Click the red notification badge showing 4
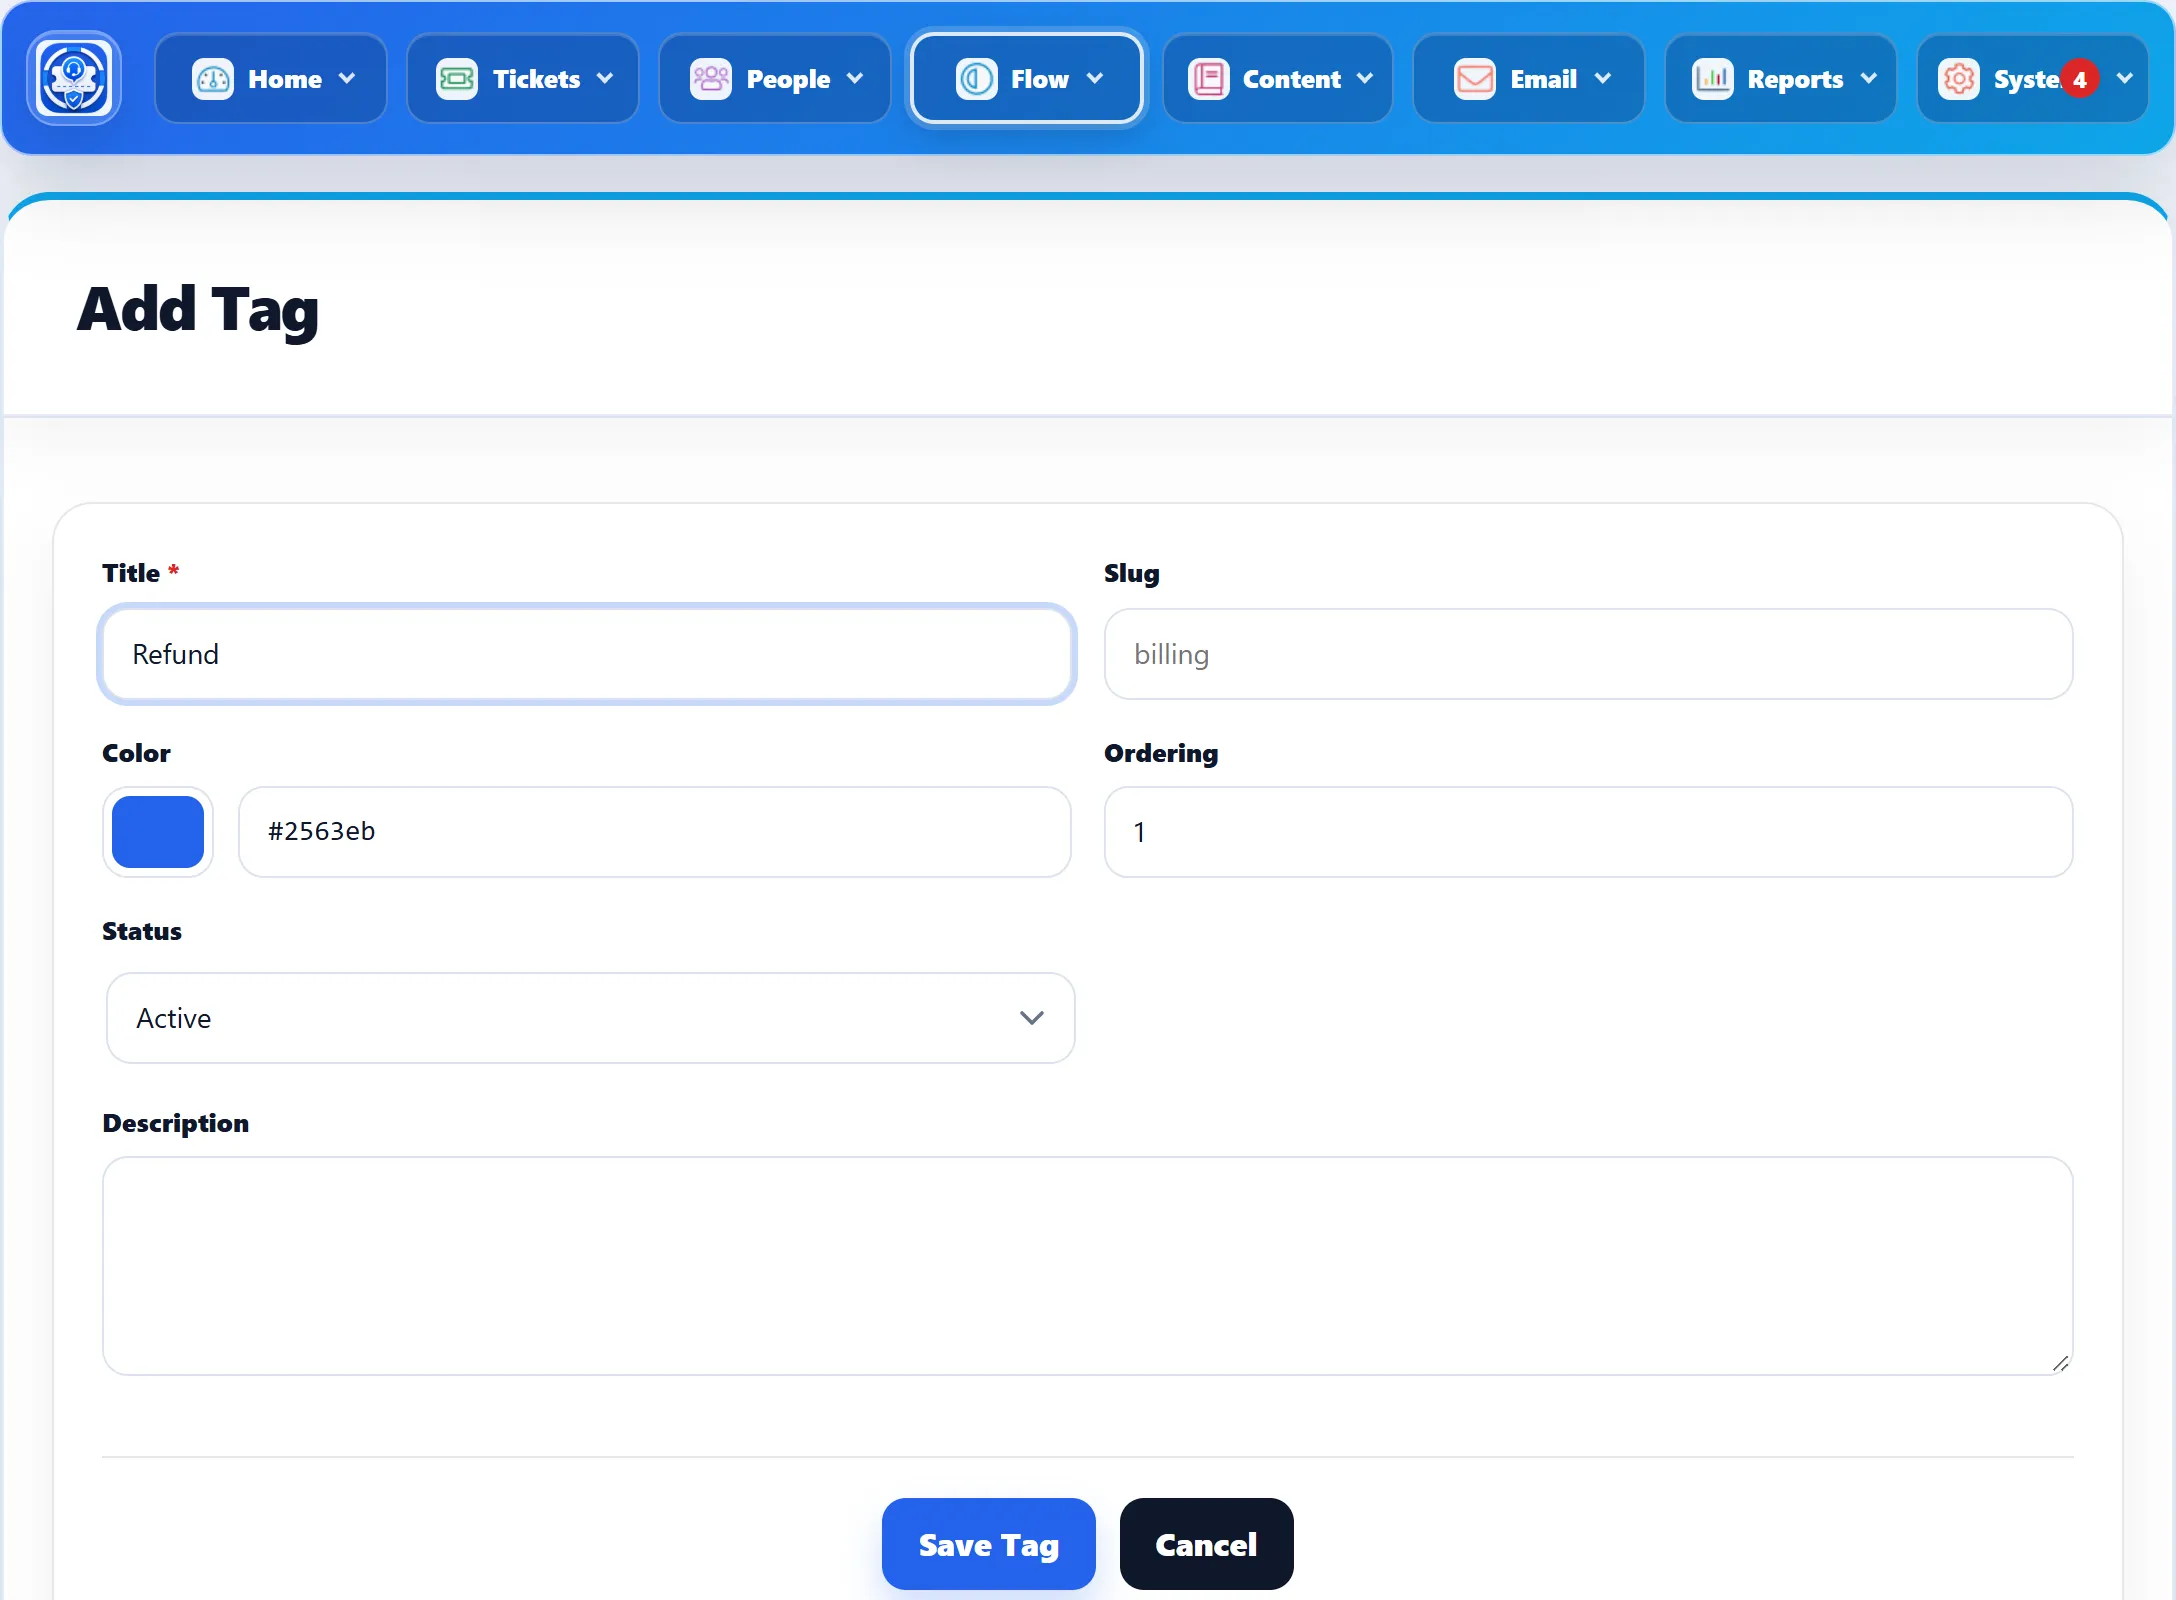The width and height of the screenshot is (2176, 1600). [2080, 79]
